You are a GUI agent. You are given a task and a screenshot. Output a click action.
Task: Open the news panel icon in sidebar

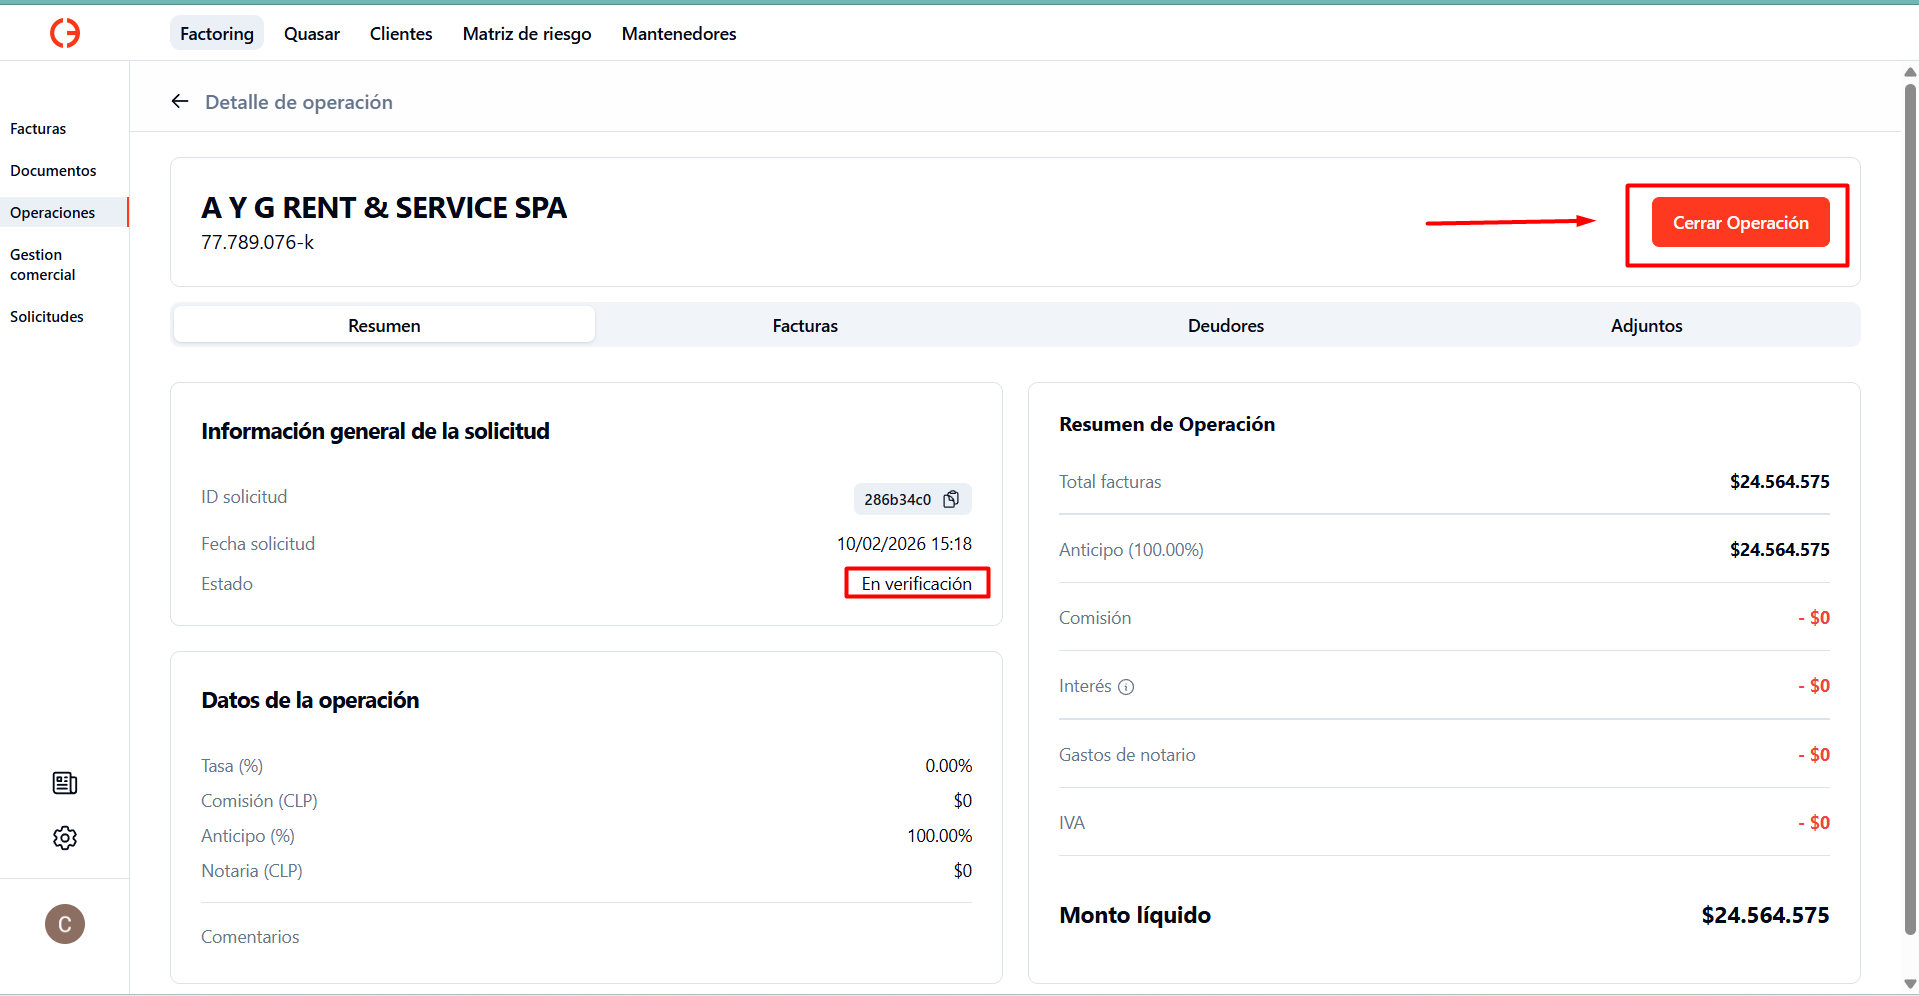coord(65,783)
